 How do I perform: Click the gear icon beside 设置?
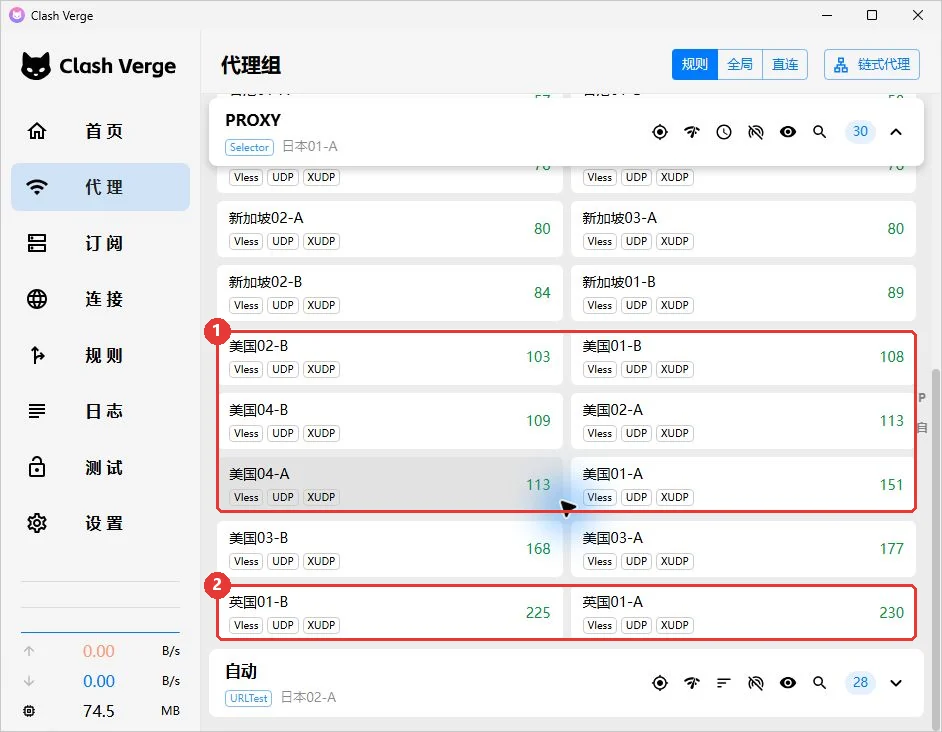coord(37,523)
